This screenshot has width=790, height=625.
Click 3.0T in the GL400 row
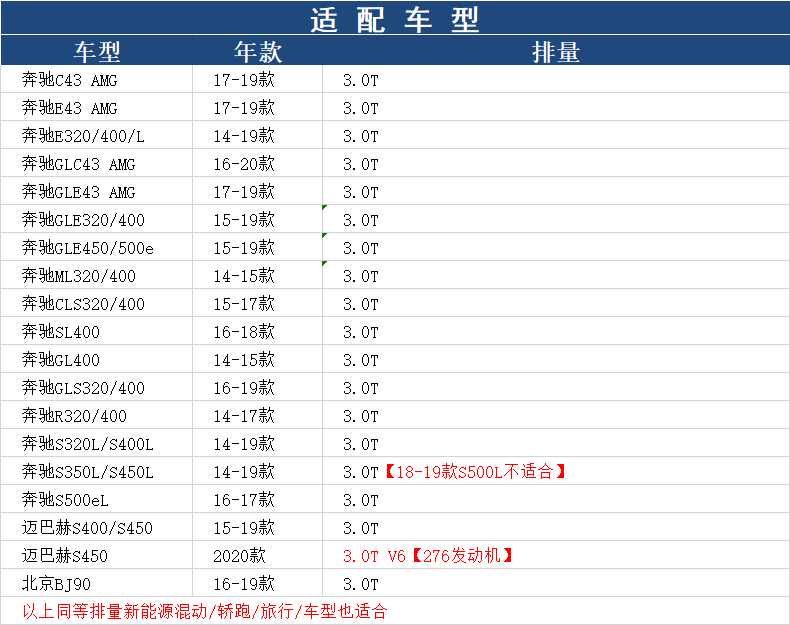(360, 360)
